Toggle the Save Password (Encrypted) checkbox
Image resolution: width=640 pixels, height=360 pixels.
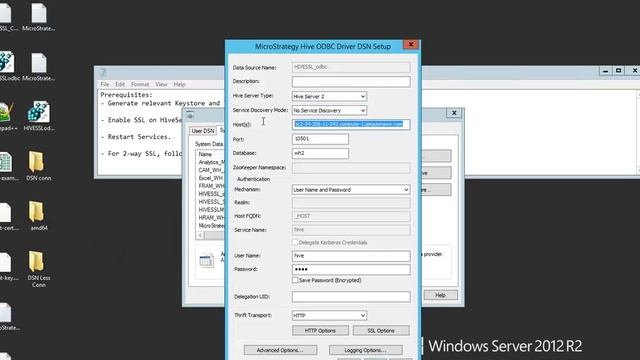295,280
